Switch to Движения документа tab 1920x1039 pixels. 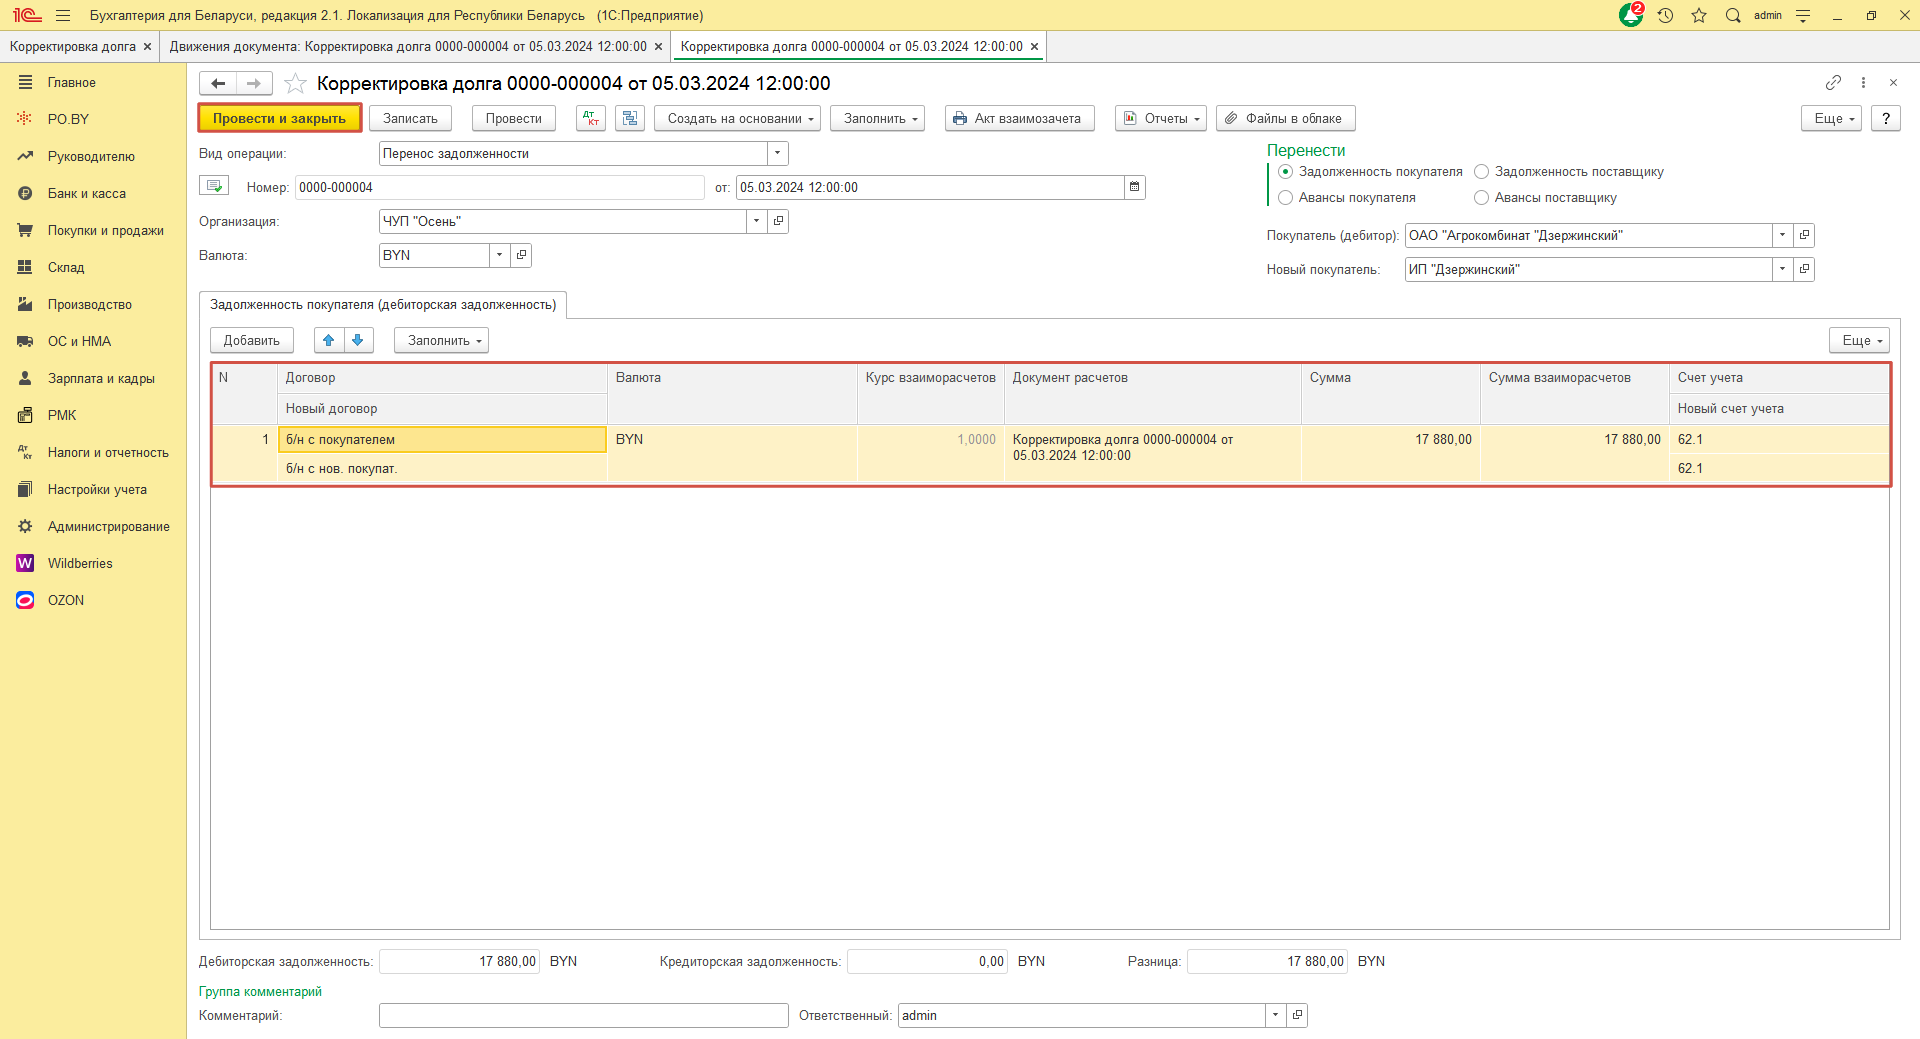pos(408,46)
